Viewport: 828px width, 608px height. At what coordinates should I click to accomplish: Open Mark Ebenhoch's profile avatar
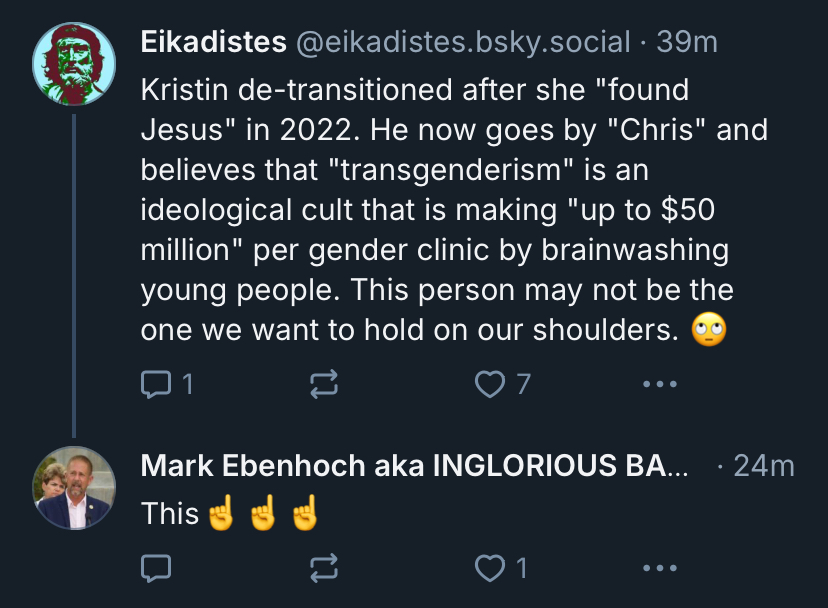[x=74, y=488]
